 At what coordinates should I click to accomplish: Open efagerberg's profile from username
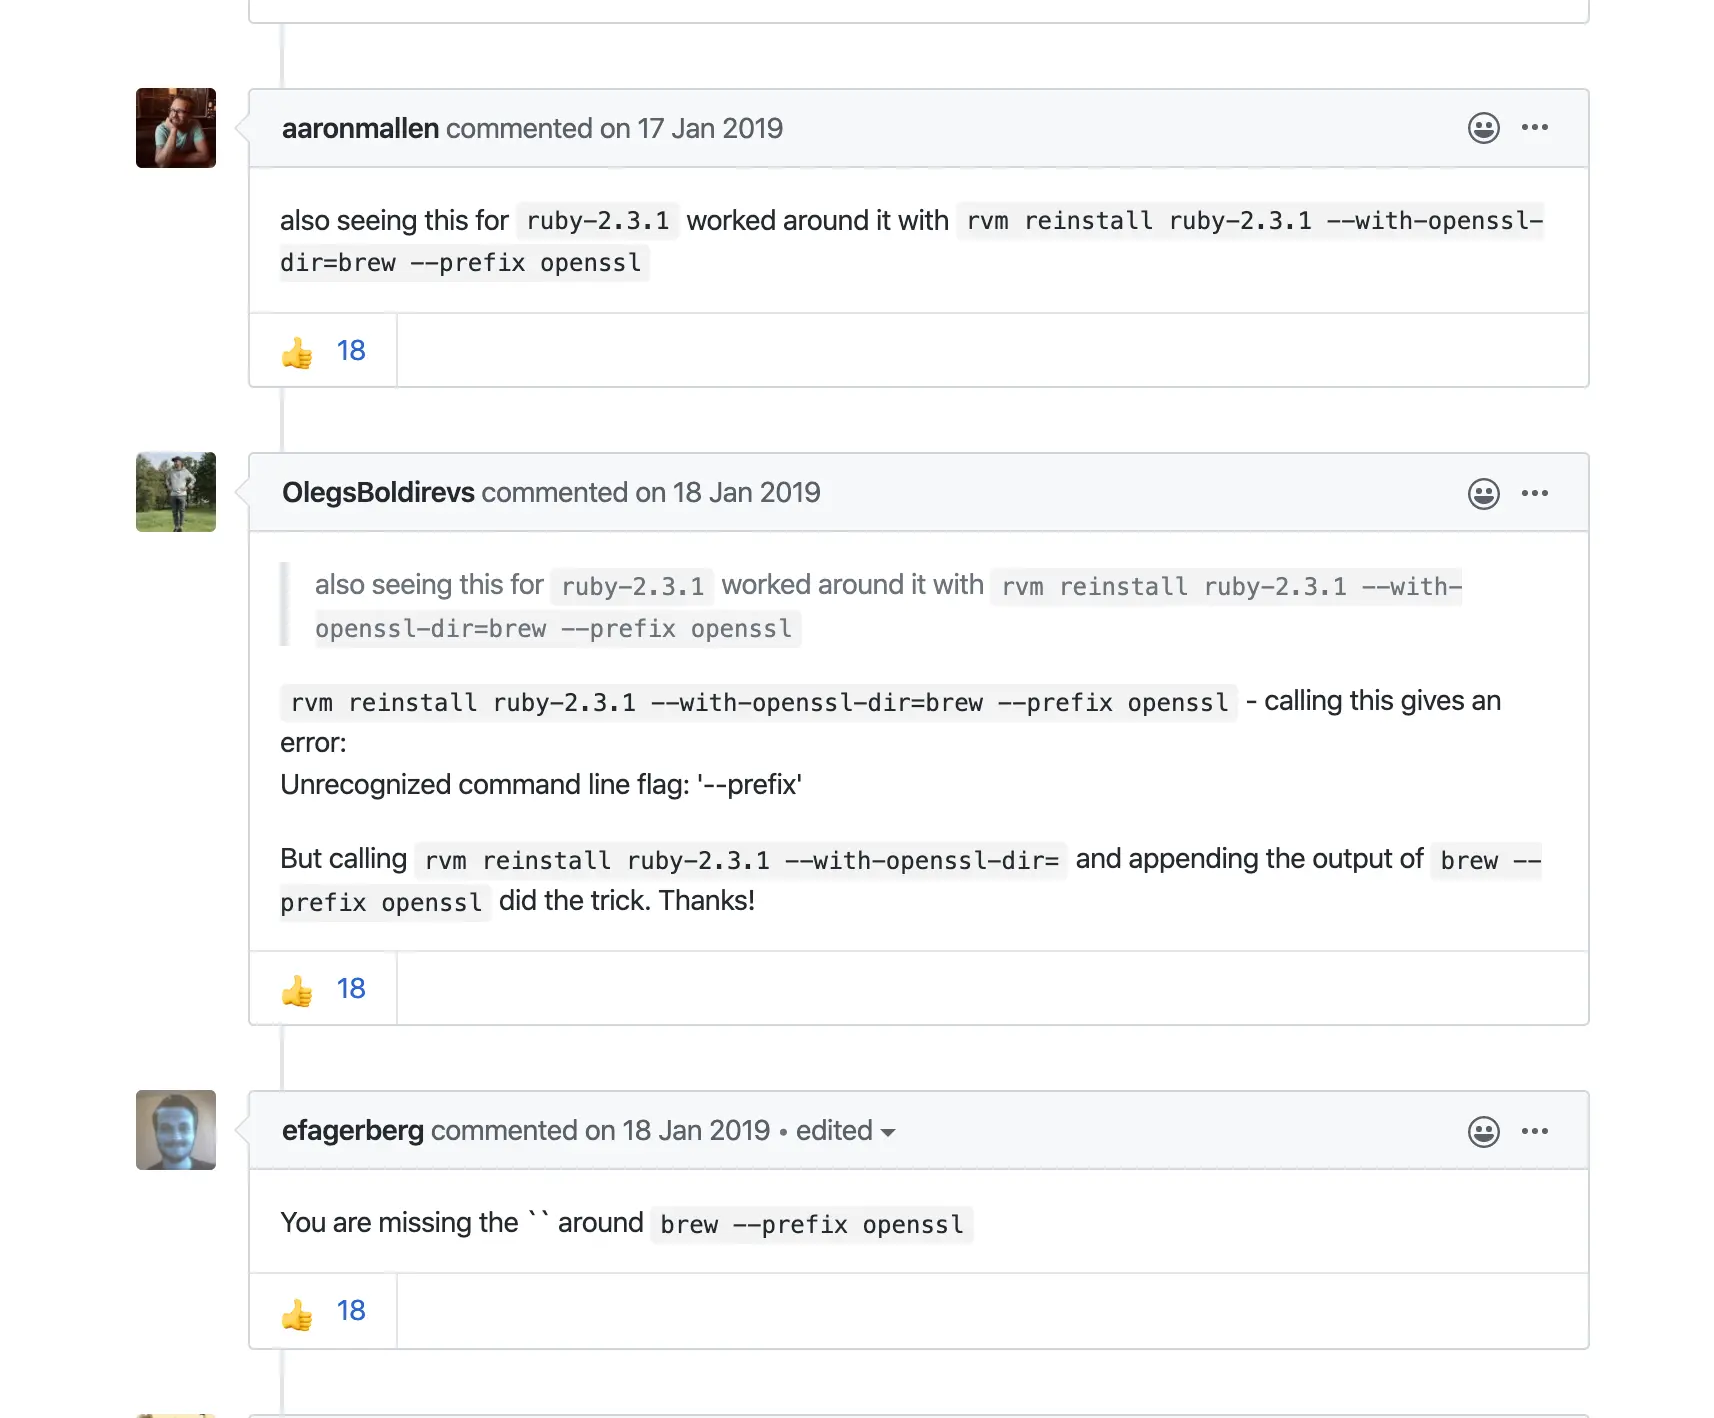coord(352,1131)
